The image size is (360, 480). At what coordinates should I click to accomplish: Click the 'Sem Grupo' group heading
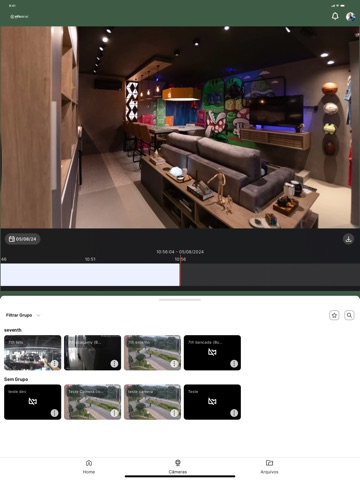16,379
